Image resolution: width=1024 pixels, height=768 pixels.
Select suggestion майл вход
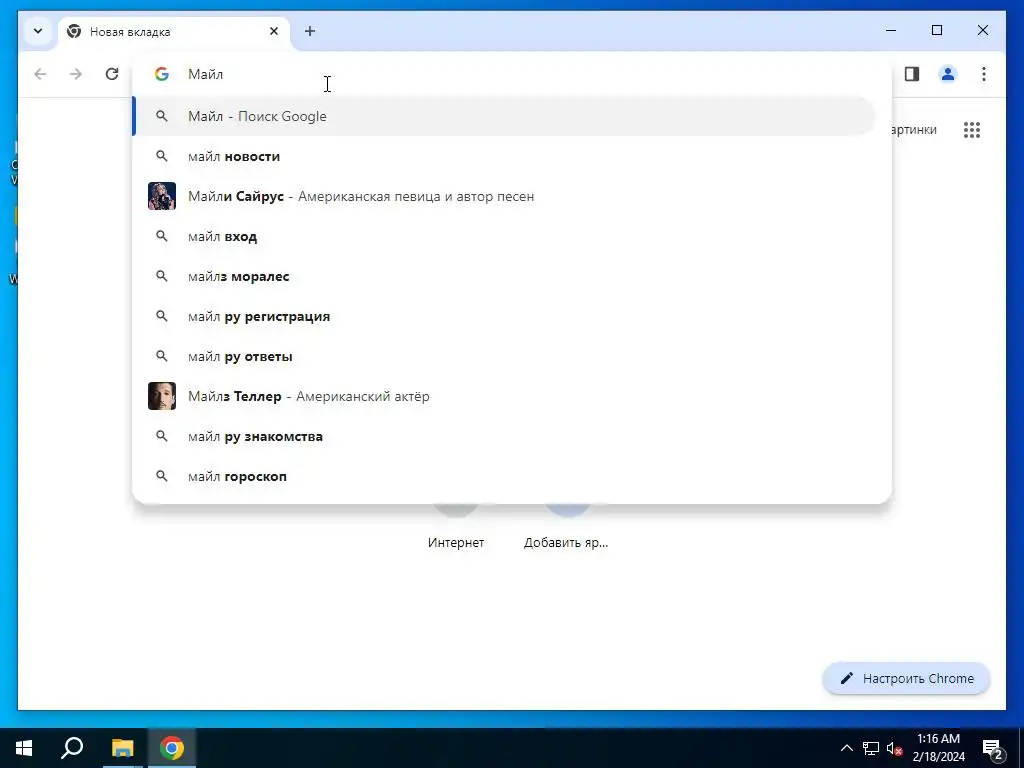coord(504,236)
